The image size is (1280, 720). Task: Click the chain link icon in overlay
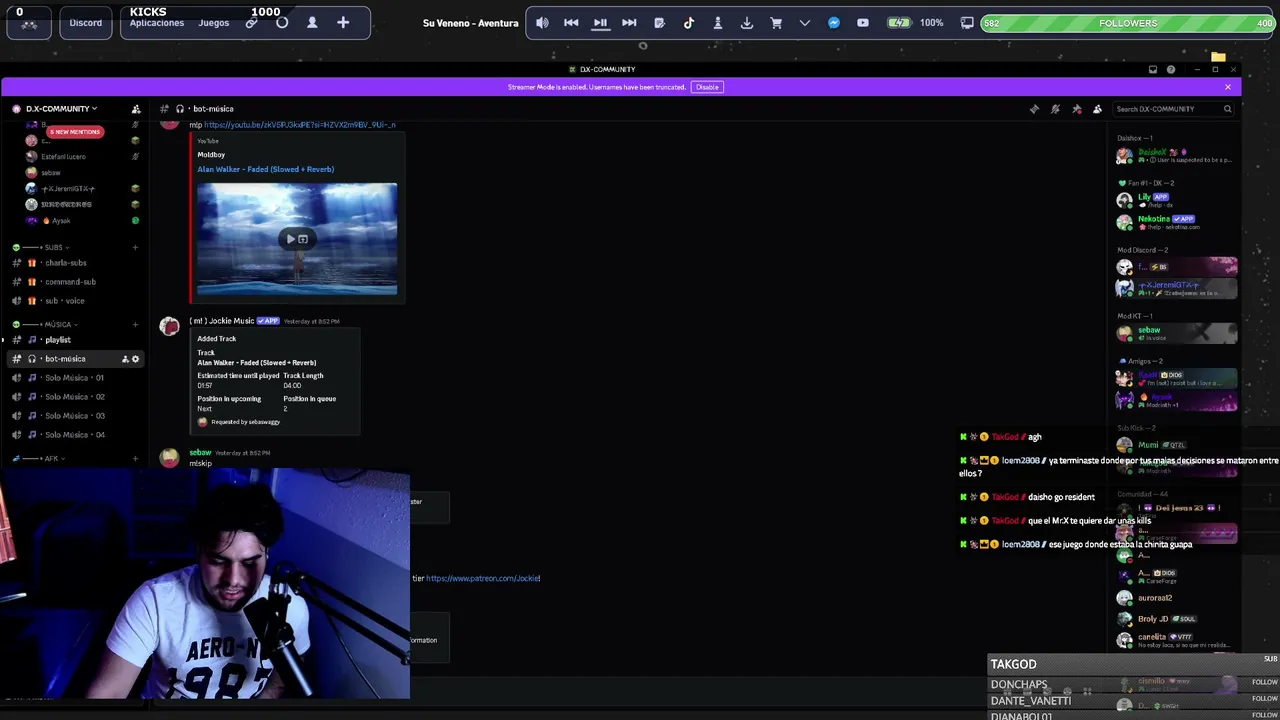252,23
